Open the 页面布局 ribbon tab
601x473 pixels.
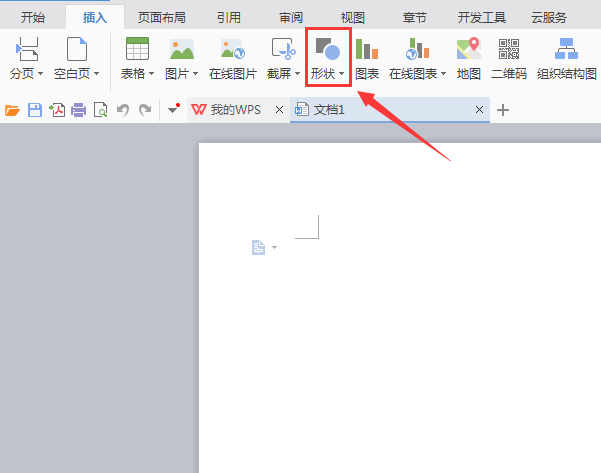[x=162, y=18]
